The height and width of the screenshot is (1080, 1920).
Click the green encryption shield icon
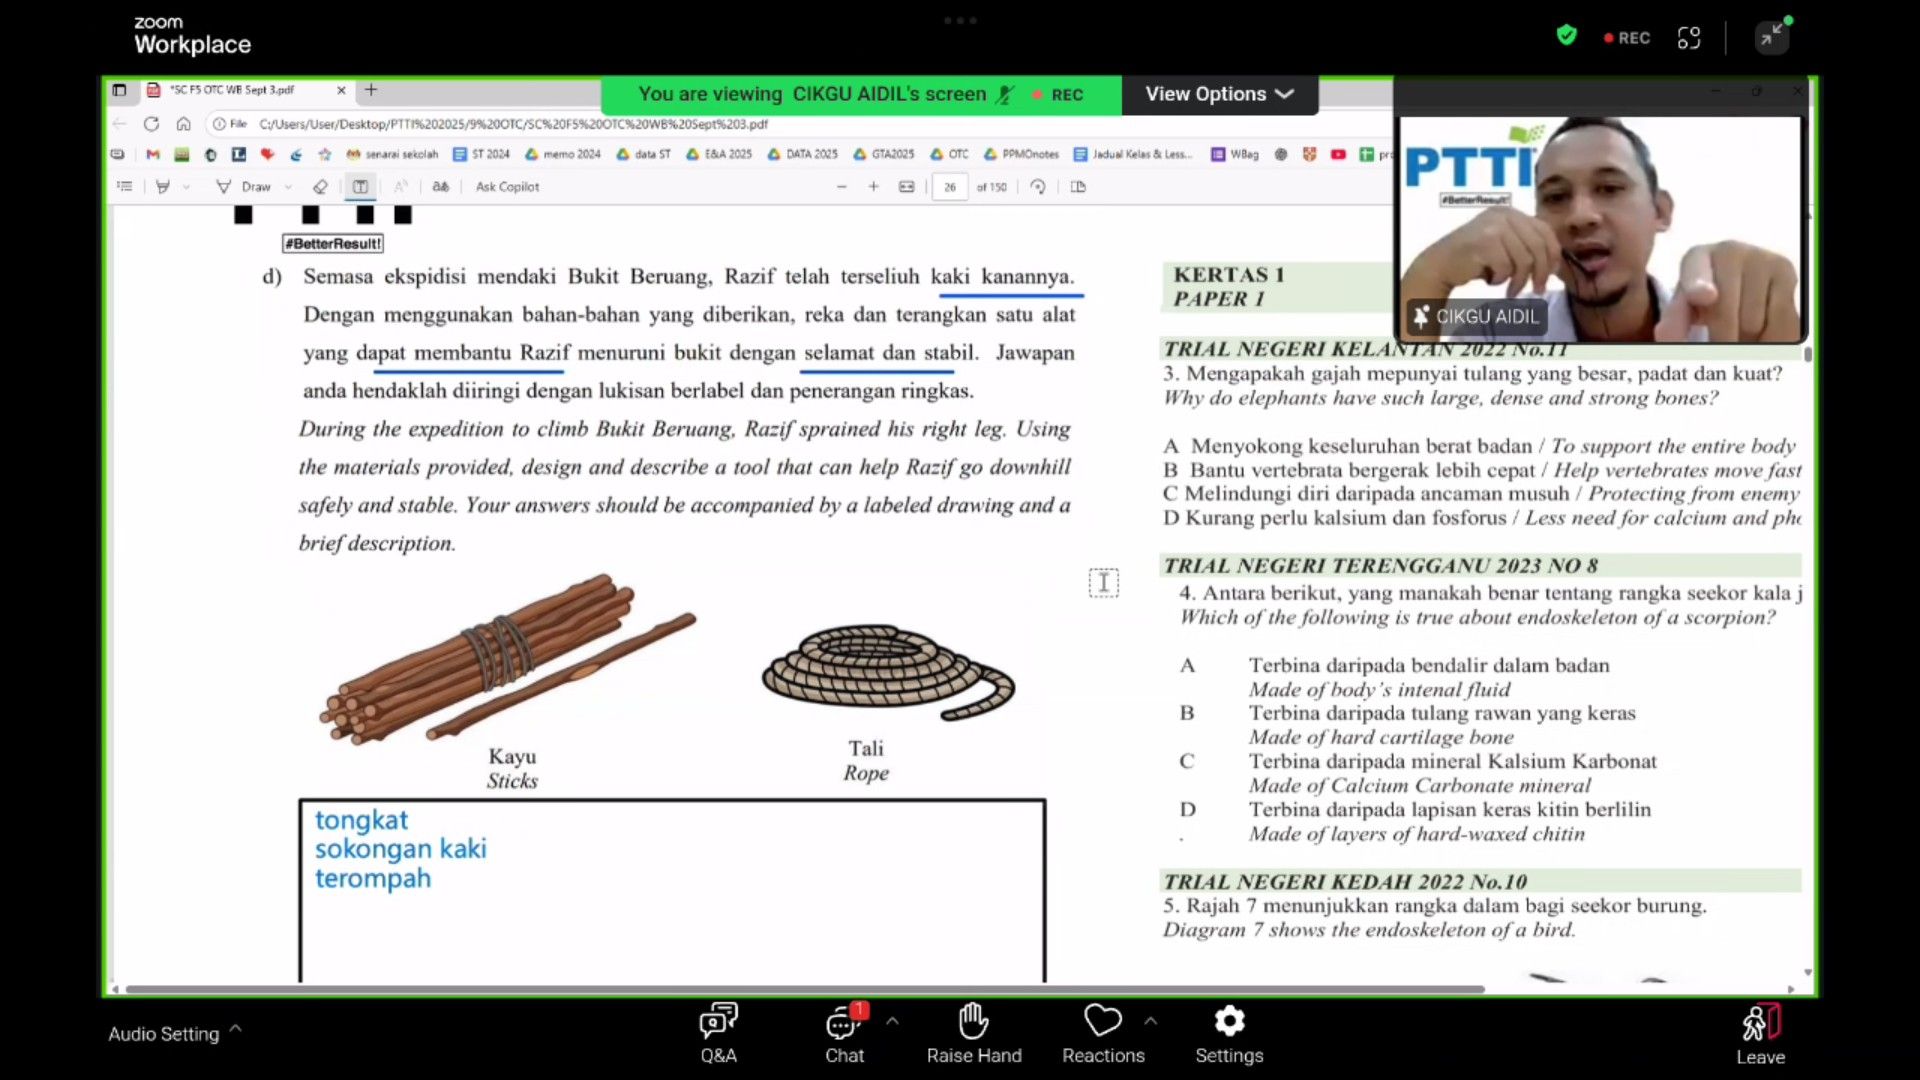1566,37
